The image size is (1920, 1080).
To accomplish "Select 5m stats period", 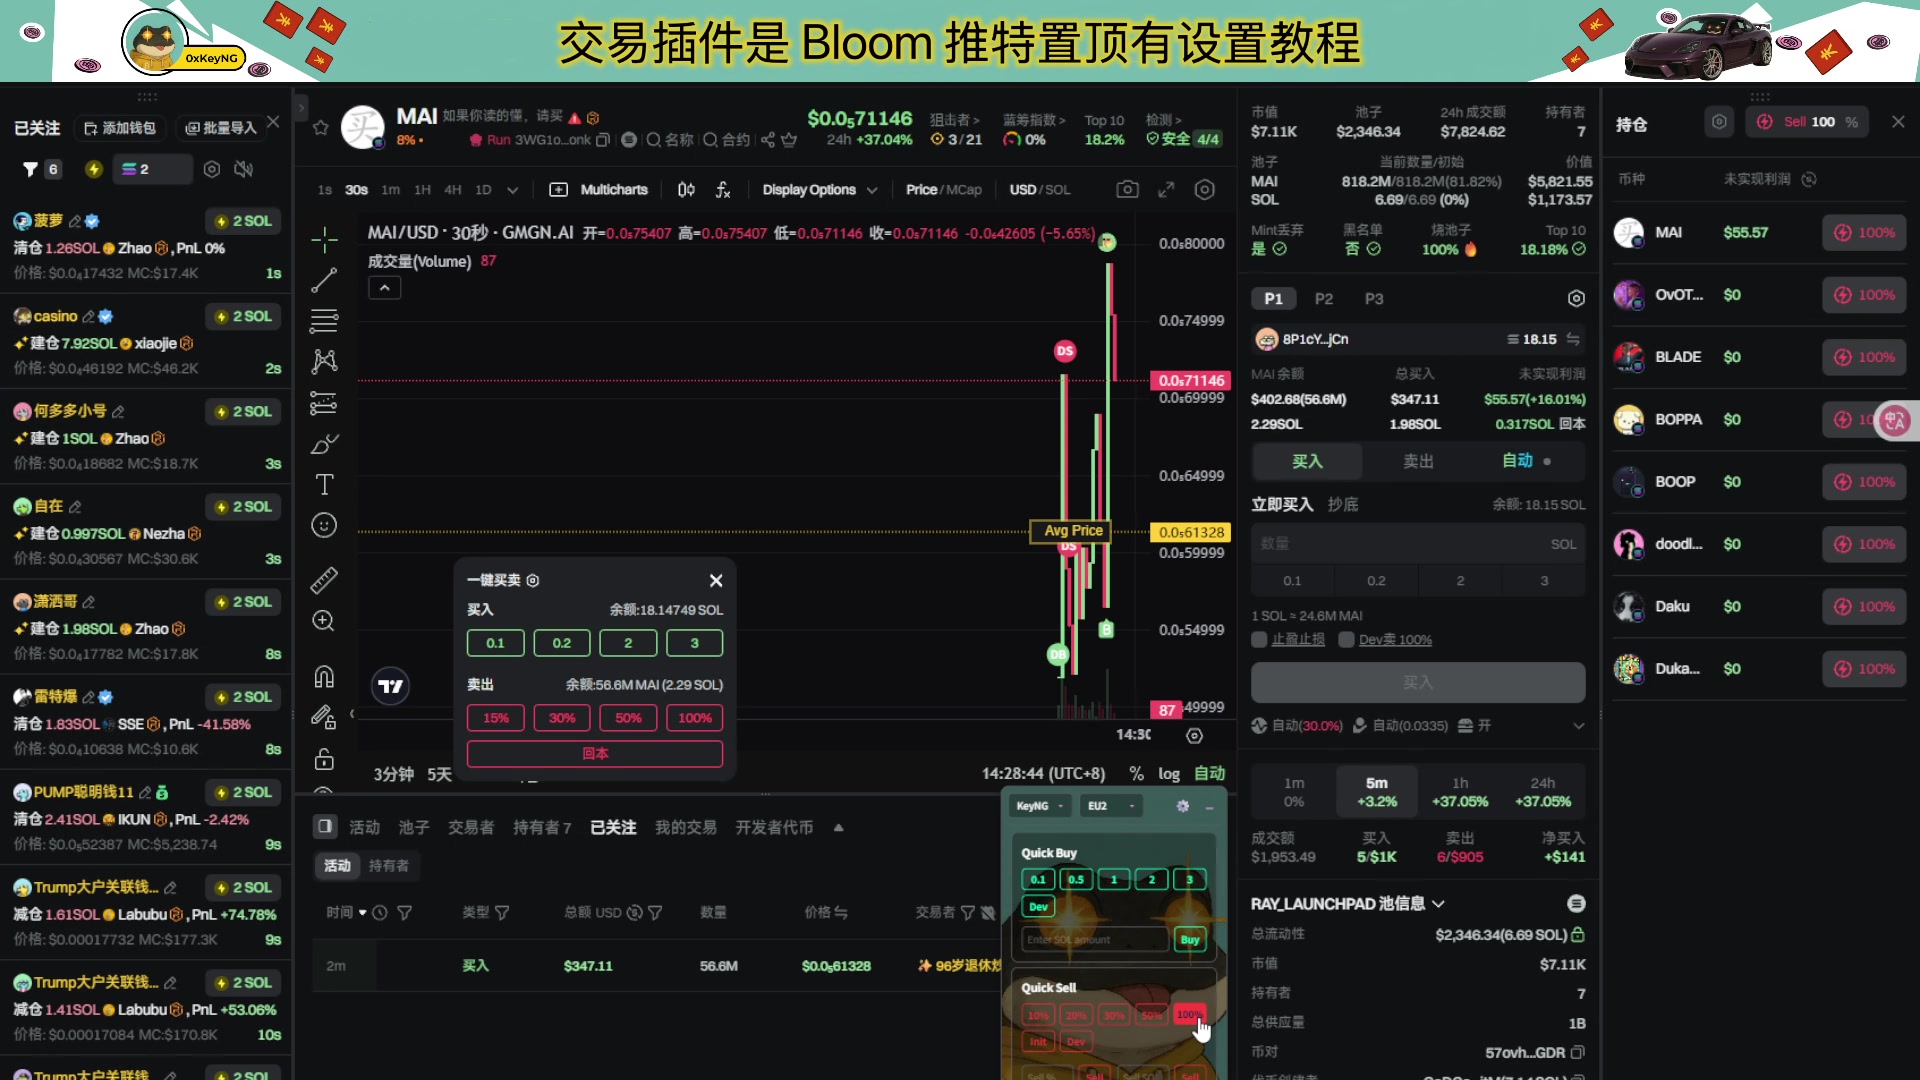I will [1377, 792].
